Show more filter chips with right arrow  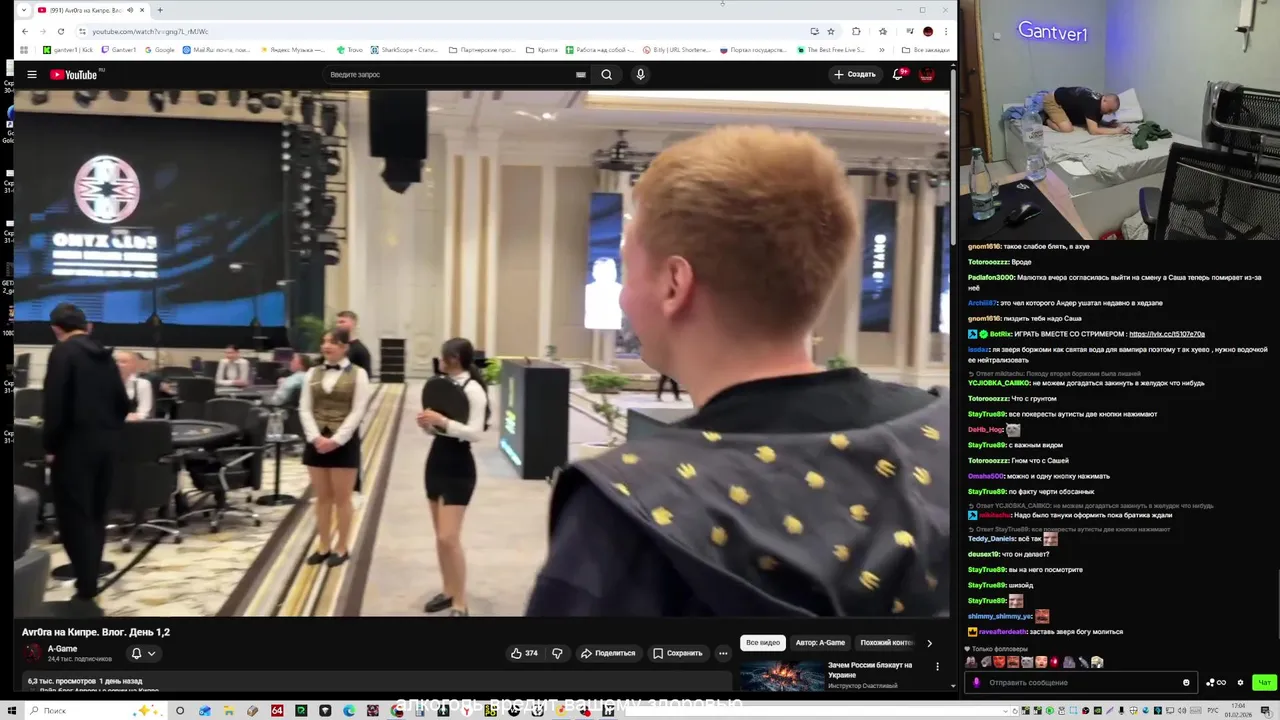pyautogui.click(x=929, y=643)
